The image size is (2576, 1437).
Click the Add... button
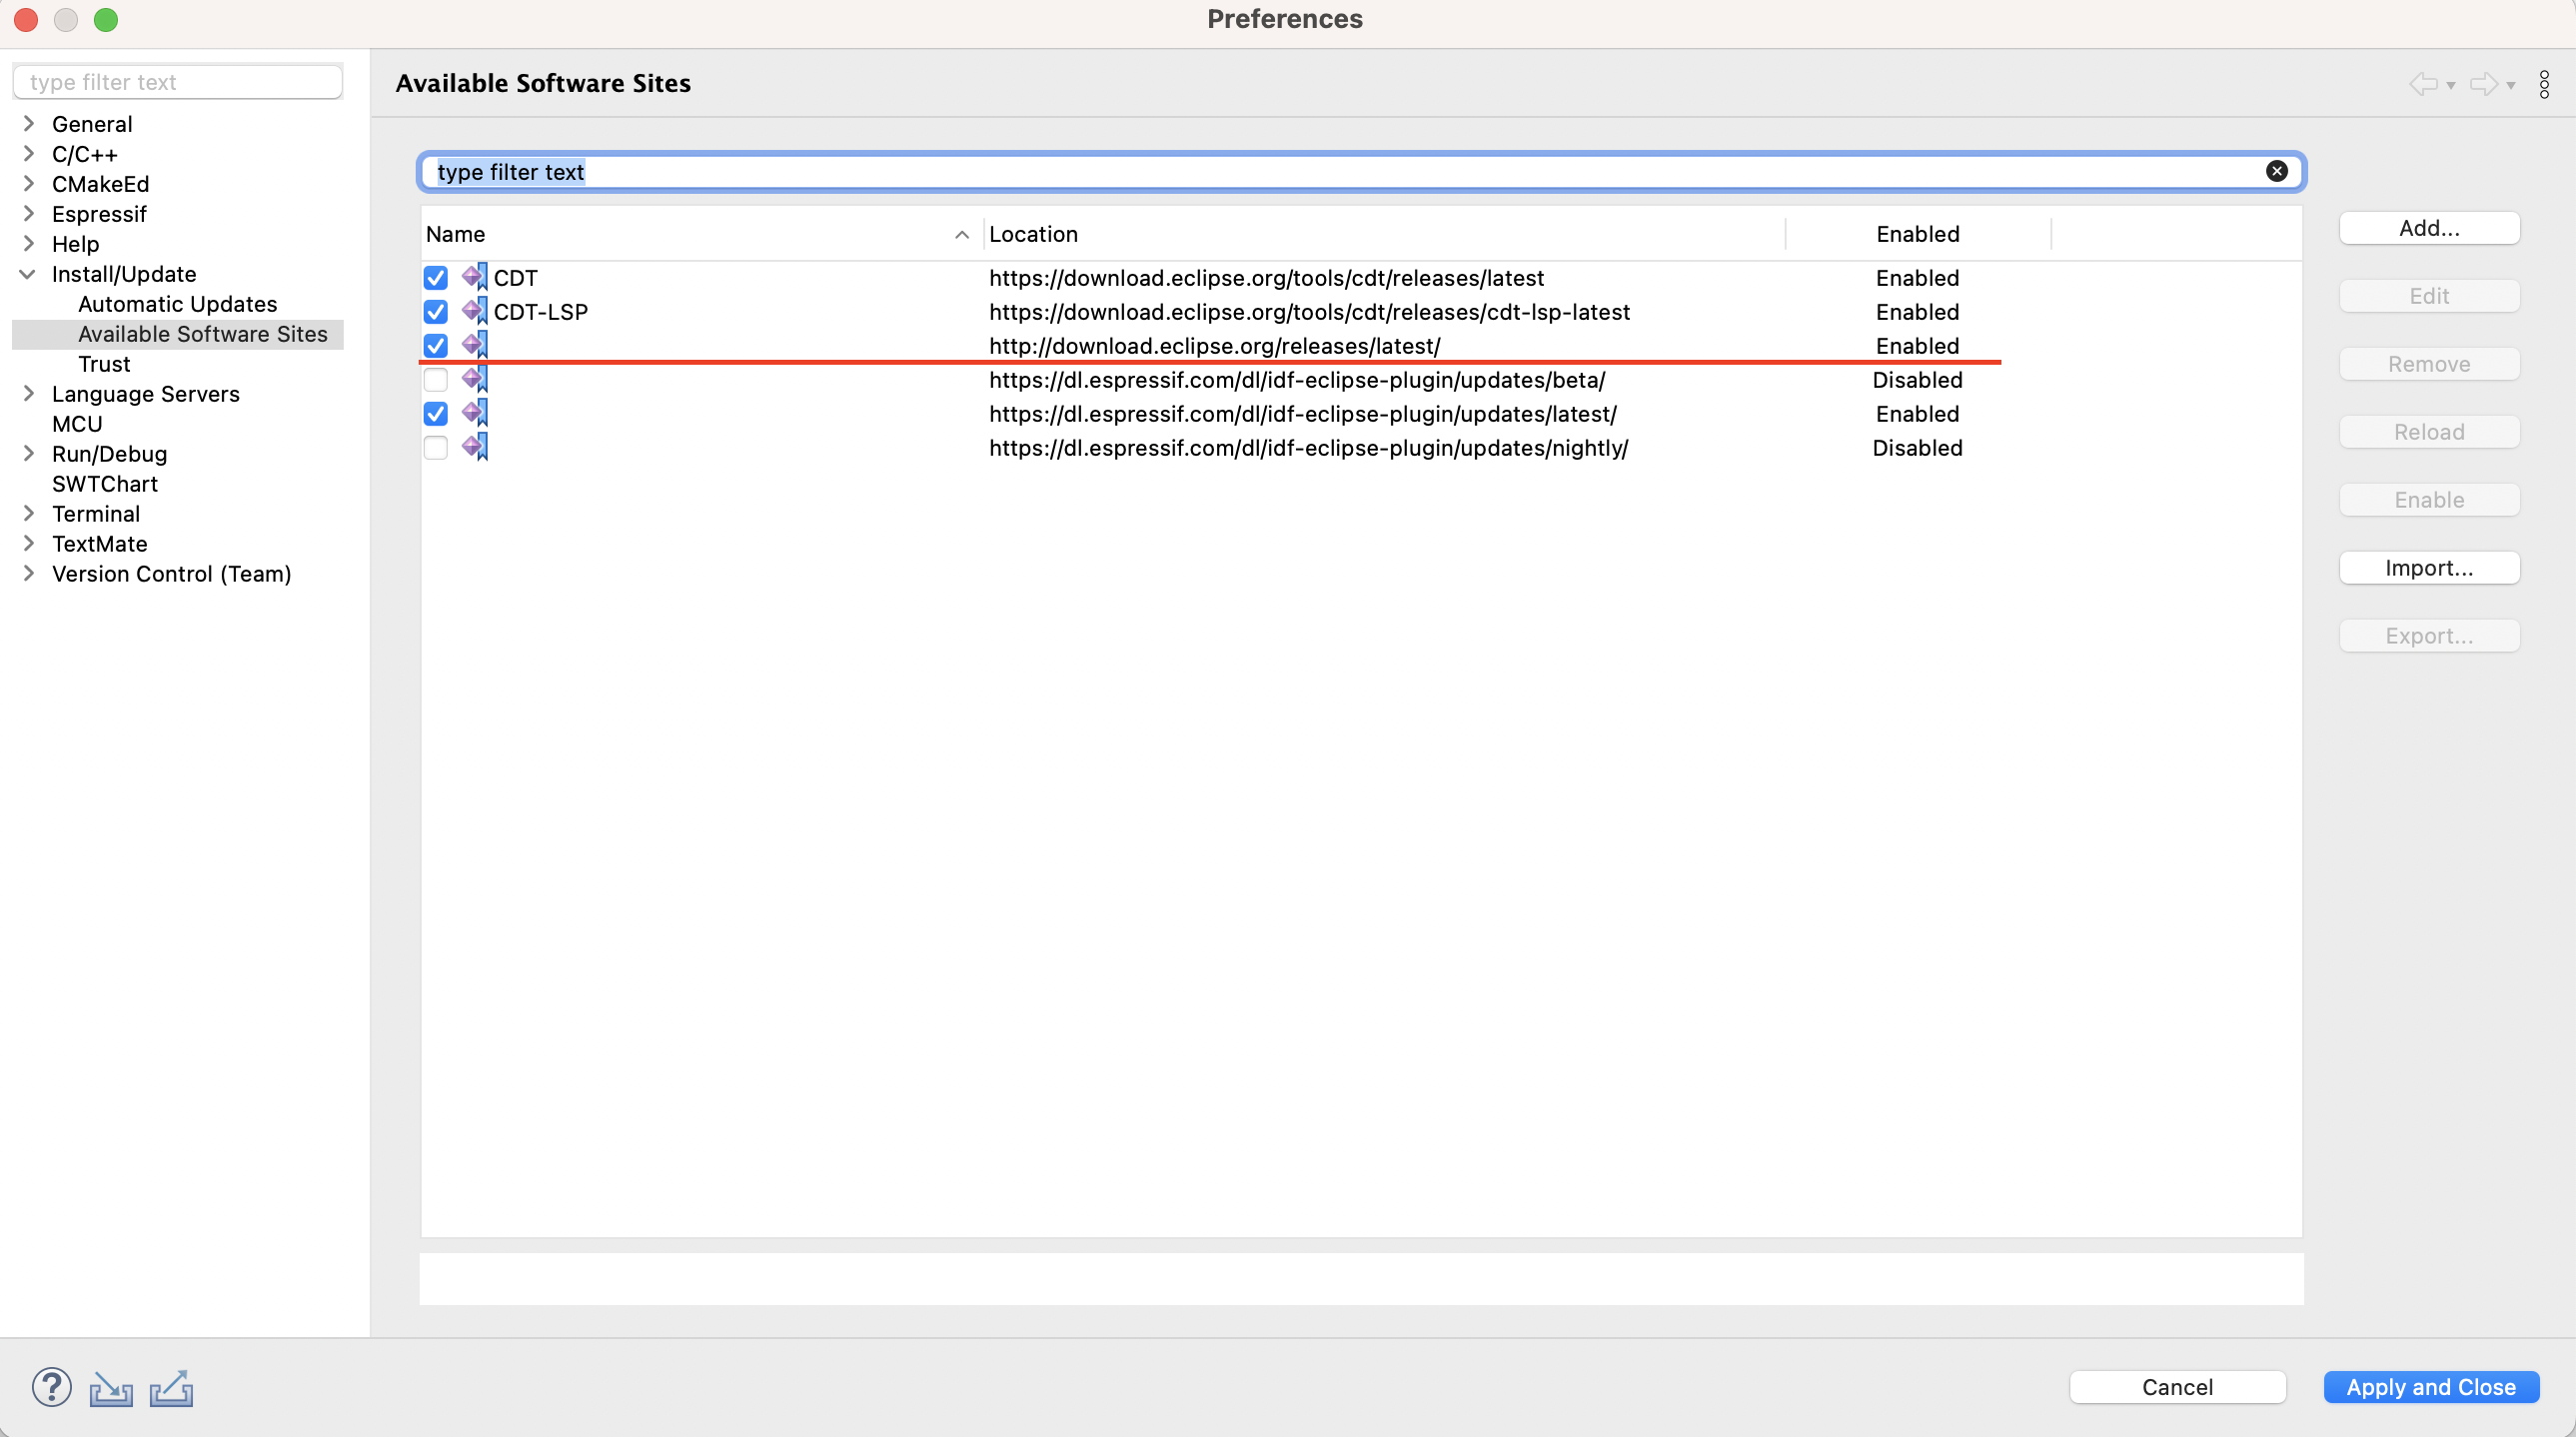[x=2428, y=228]
